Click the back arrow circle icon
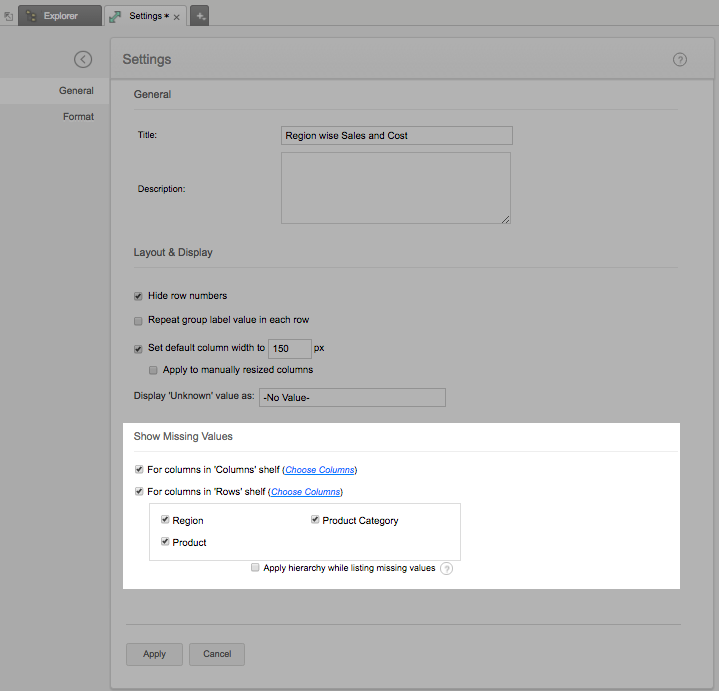Image resolution: width=719 pixels, height=691 pixels. 83,60
